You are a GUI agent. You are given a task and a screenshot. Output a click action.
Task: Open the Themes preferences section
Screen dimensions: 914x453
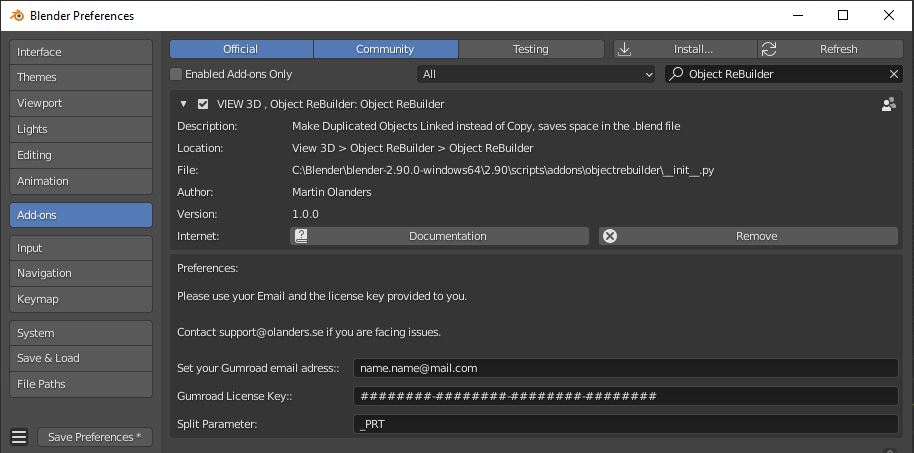click(81, 77)
